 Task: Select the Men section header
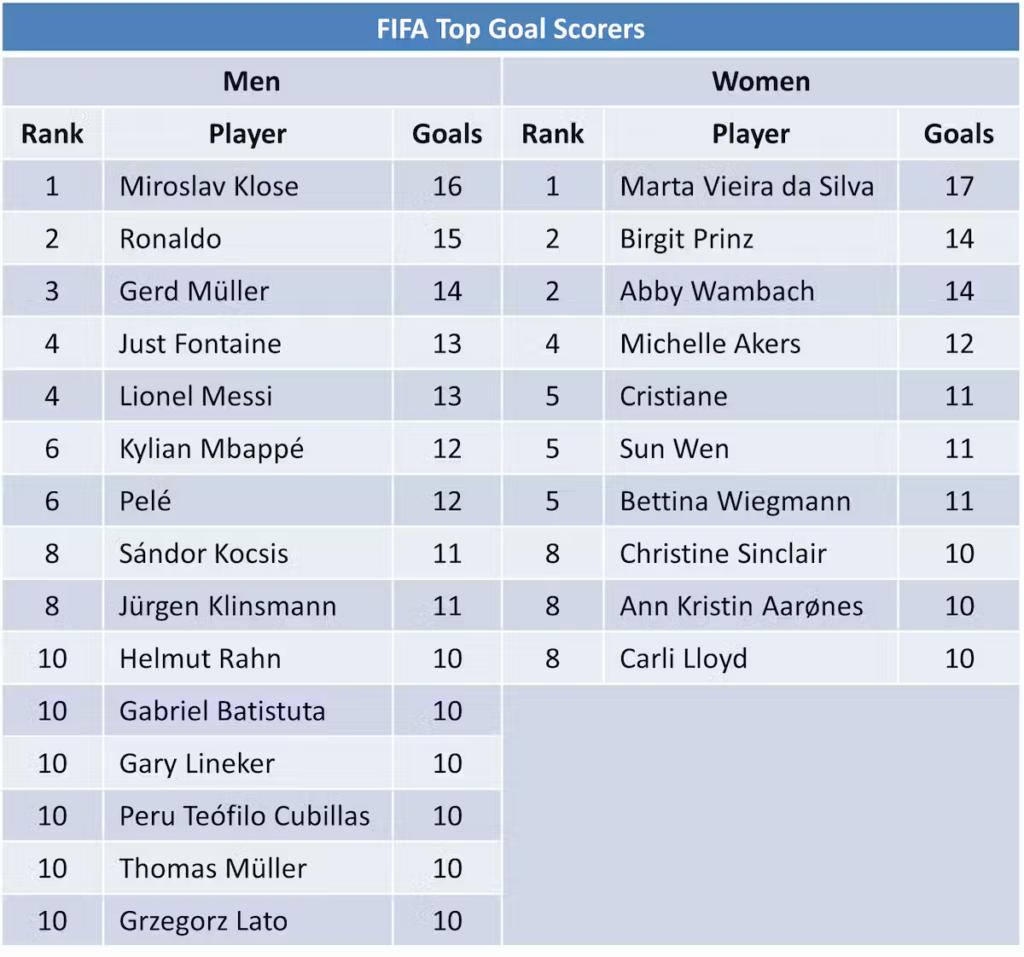[x=251, y=81]
